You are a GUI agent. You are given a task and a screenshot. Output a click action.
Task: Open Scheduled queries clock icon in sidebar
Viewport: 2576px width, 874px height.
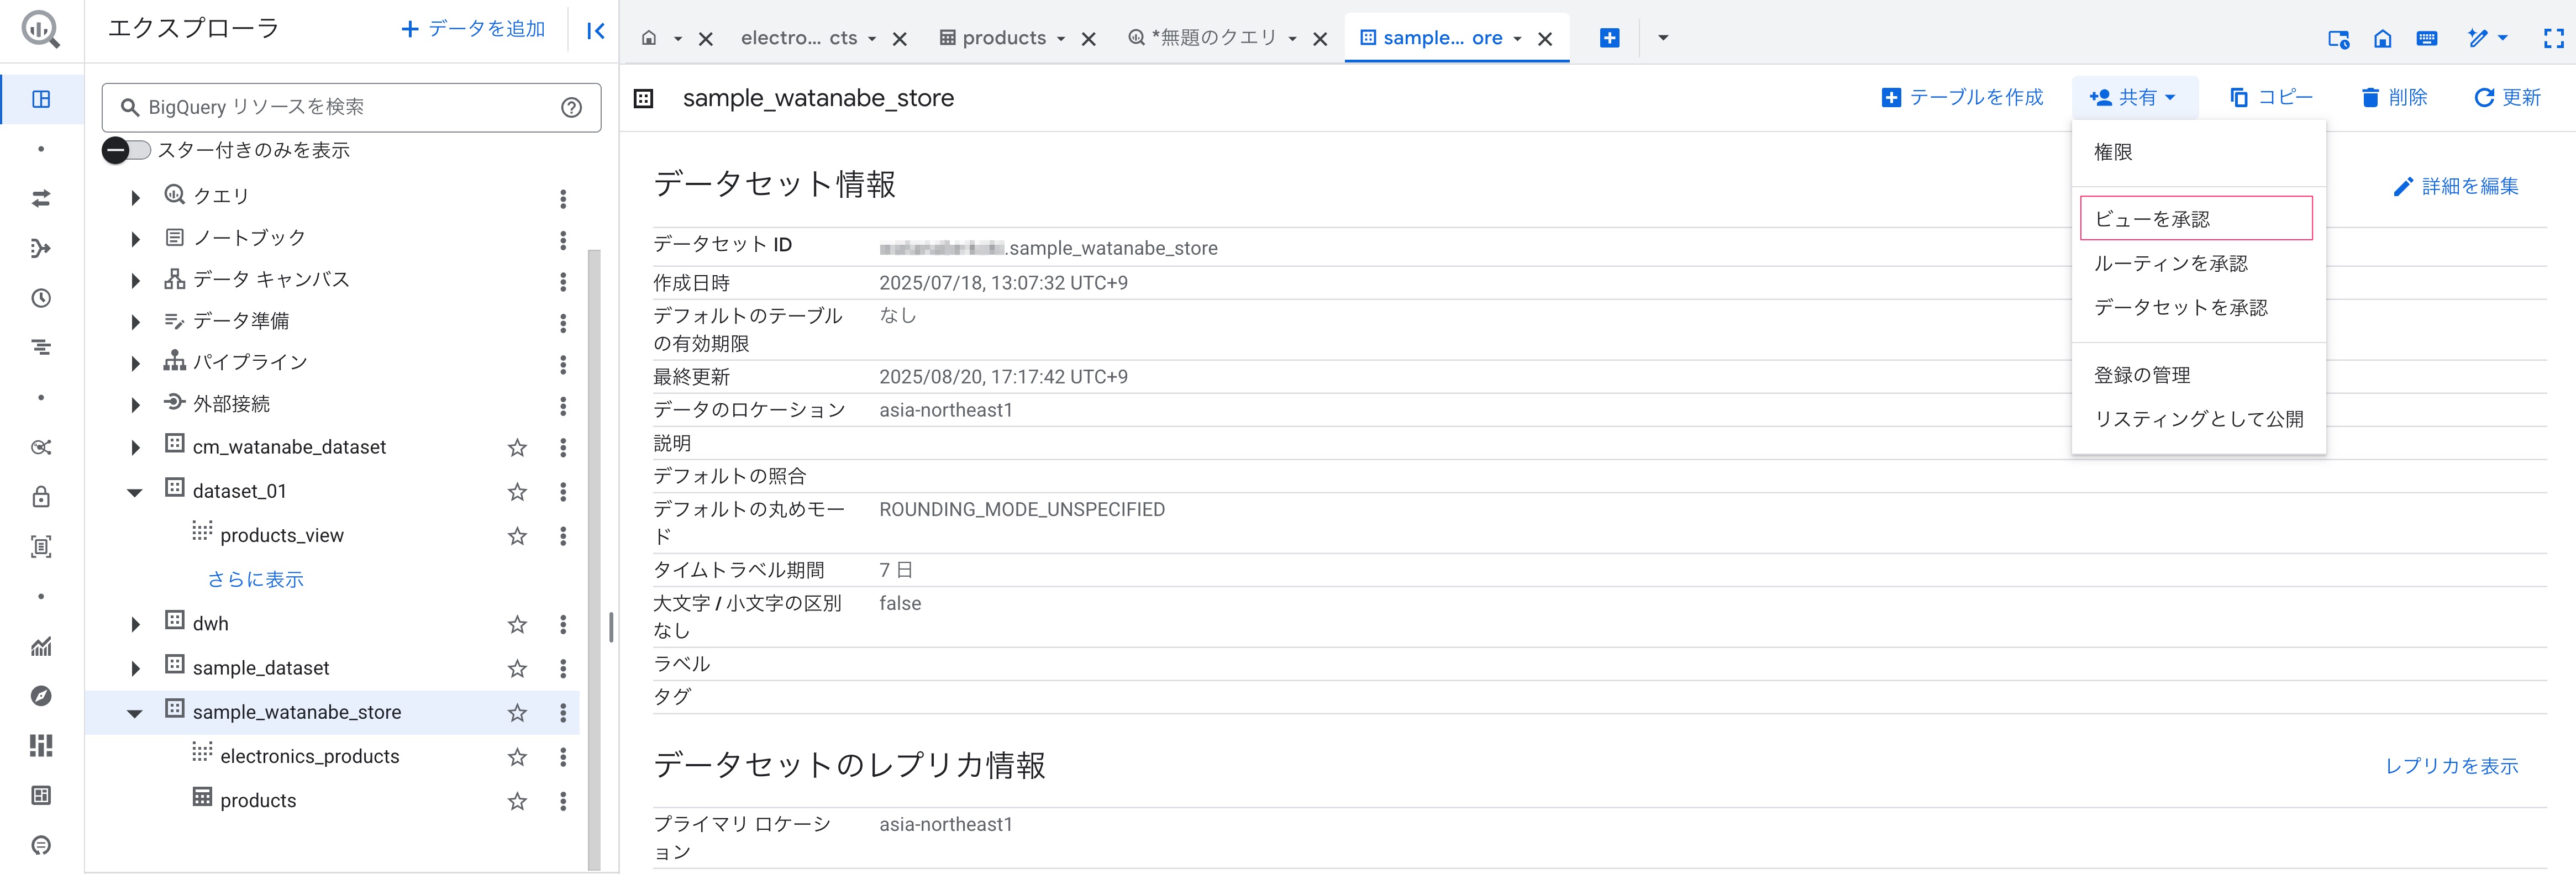pos(41,298)
